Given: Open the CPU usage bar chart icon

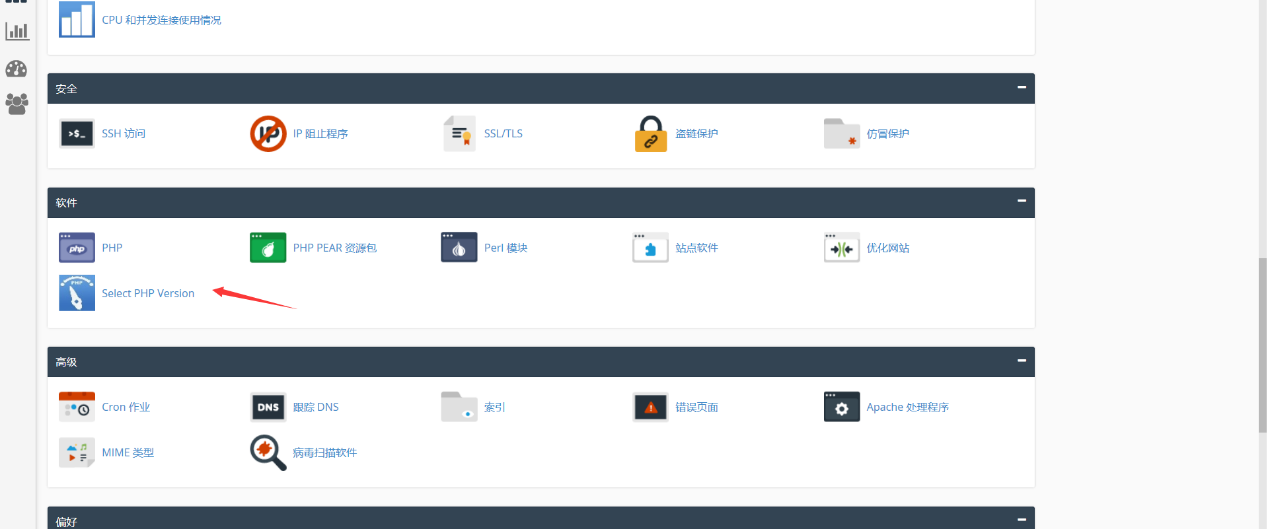Looking at the screenshot, I should pyautogui.click(x=77, y=19).
